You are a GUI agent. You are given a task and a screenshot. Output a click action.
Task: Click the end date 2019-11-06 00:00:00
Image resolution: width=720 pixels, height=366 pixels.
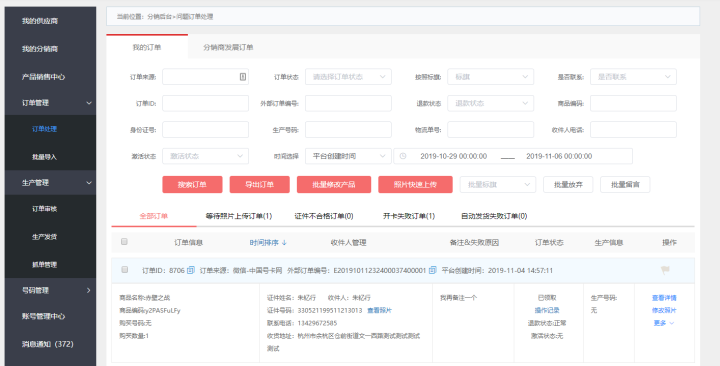[x=559, y=156]
